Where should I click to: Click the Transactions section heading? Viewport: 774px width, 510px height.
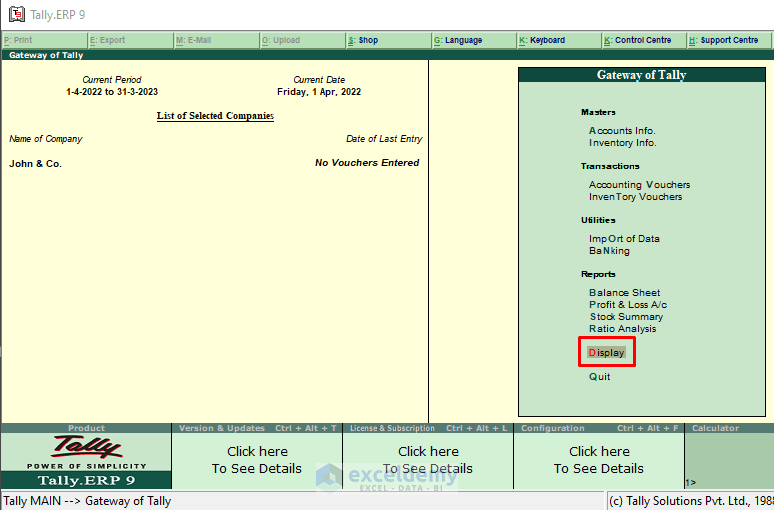point(610,166)
